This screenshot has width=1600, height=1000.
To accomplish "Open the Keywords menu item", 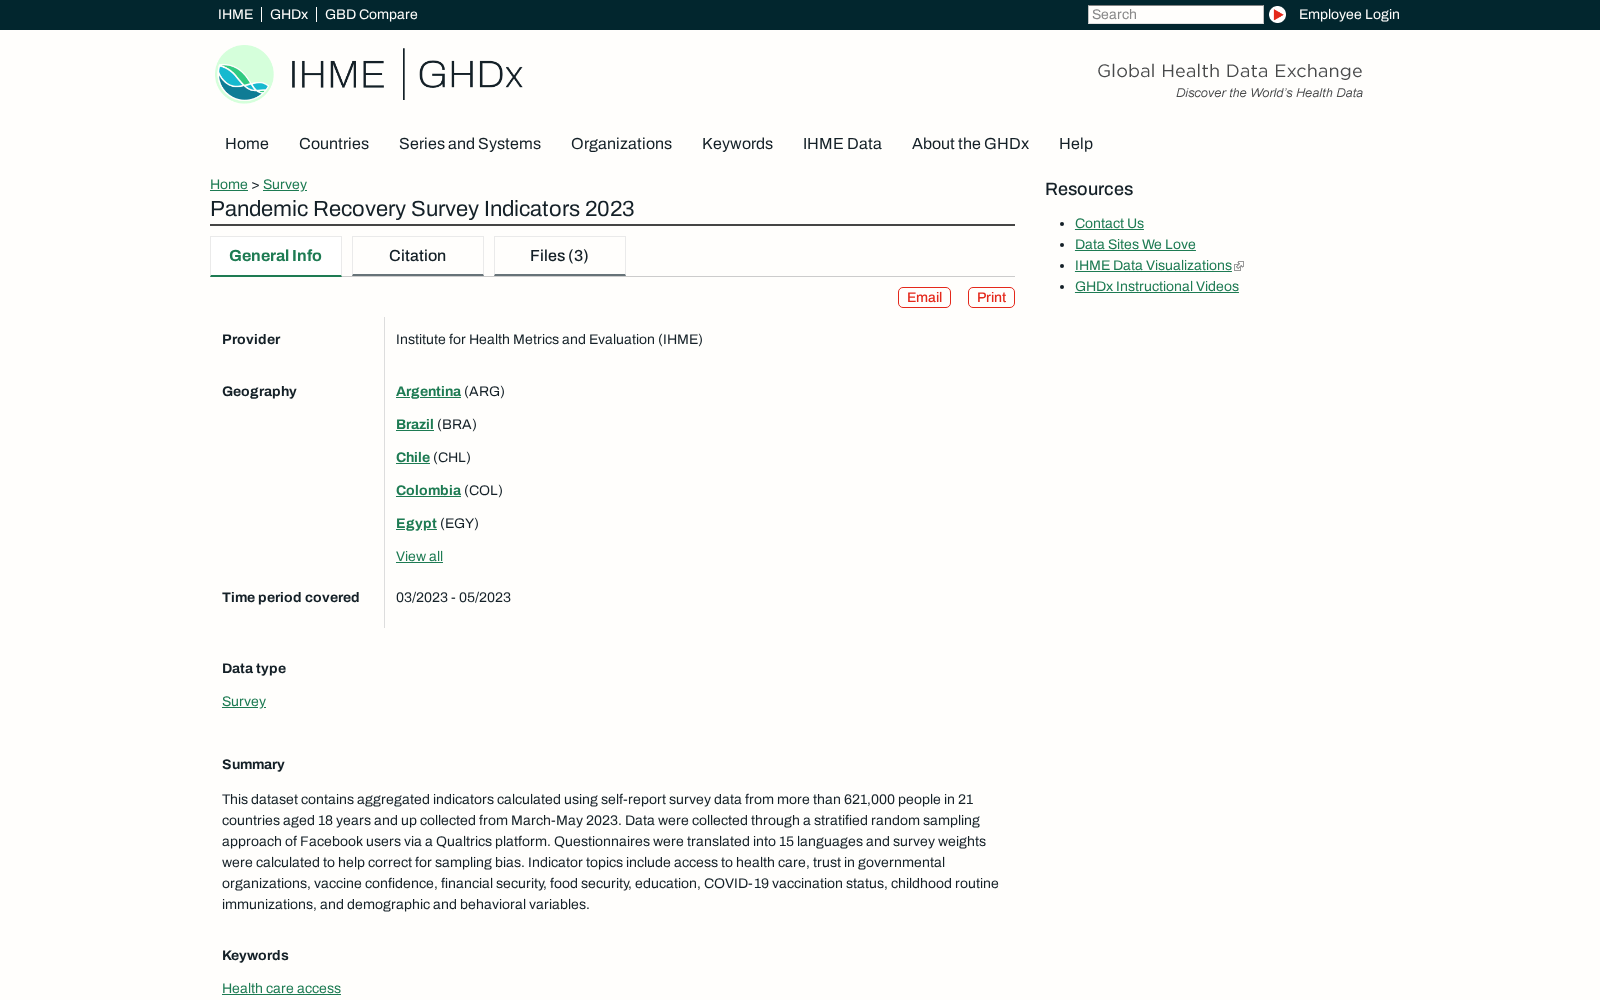I will point(737,144).
